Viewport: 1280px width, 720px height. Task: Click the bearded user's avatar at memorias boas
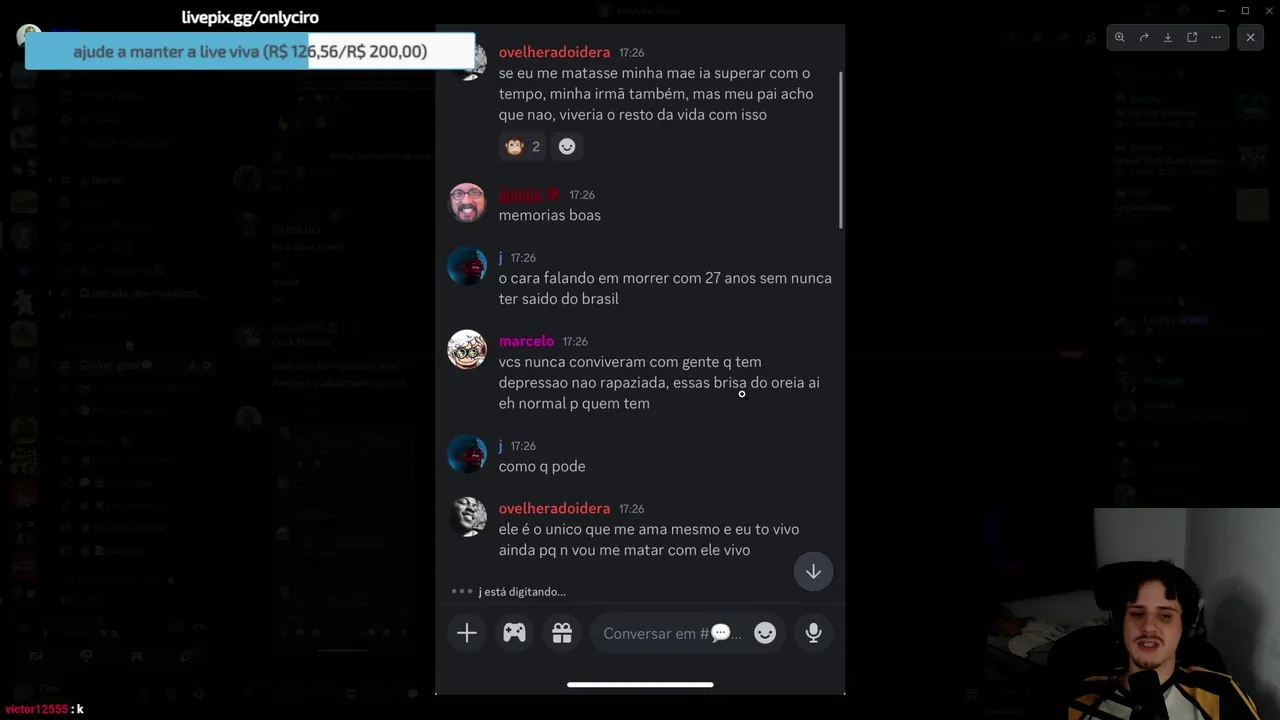[x=467, y=203]
